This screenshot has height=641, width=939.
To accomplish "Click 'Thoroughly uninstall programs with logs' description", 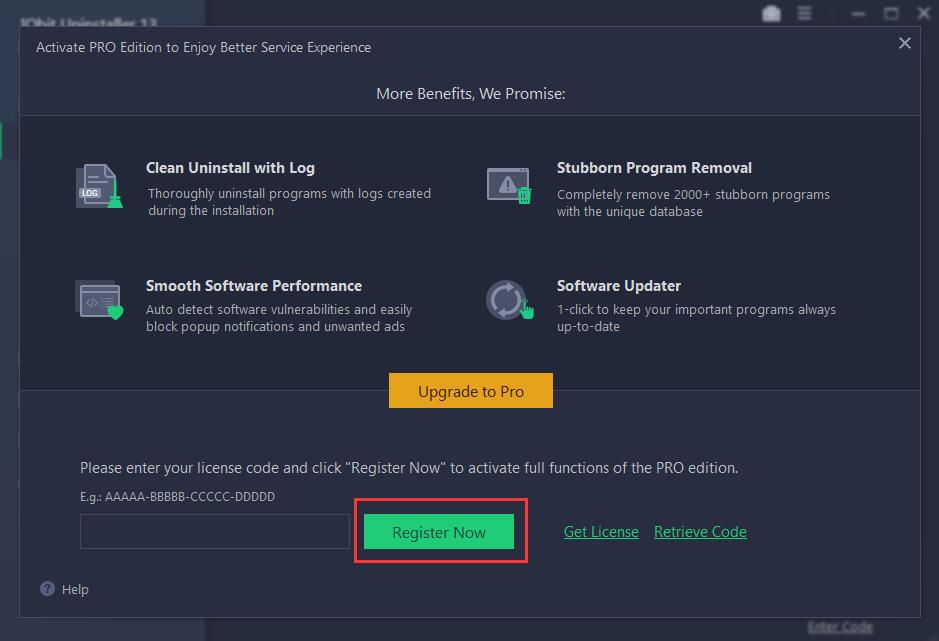I will click(290, 202).
